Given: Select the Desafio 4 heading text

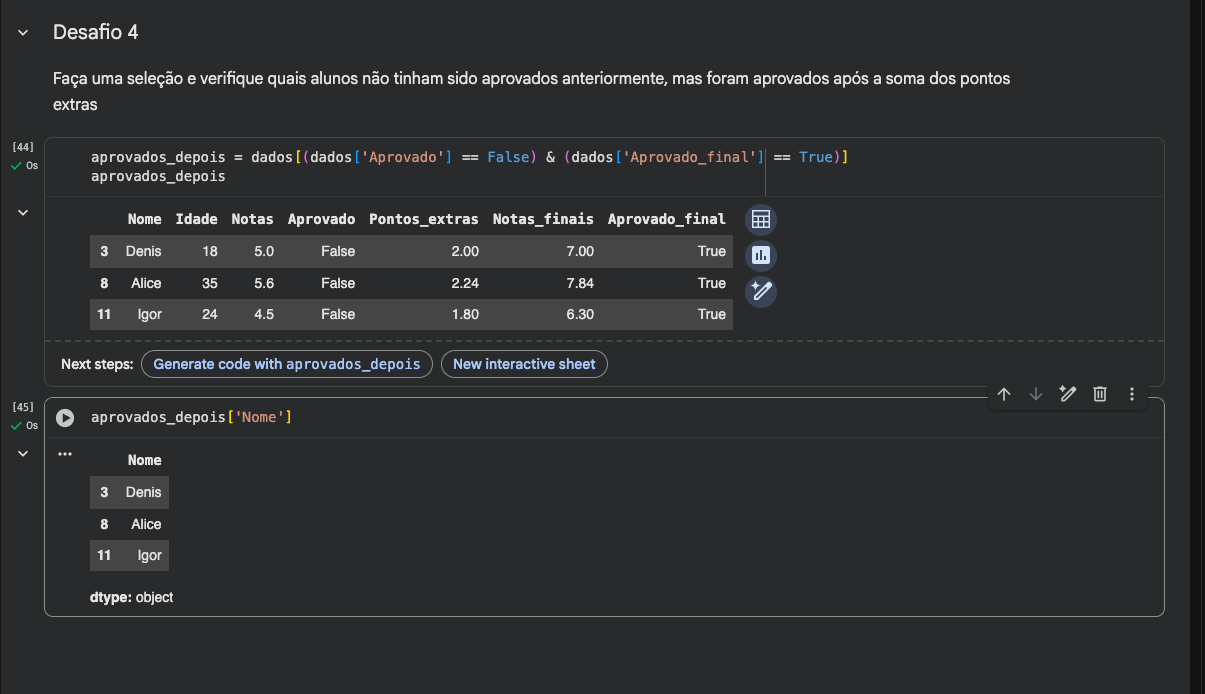Looking at the screenshot, I should click(x=96, y=32).
